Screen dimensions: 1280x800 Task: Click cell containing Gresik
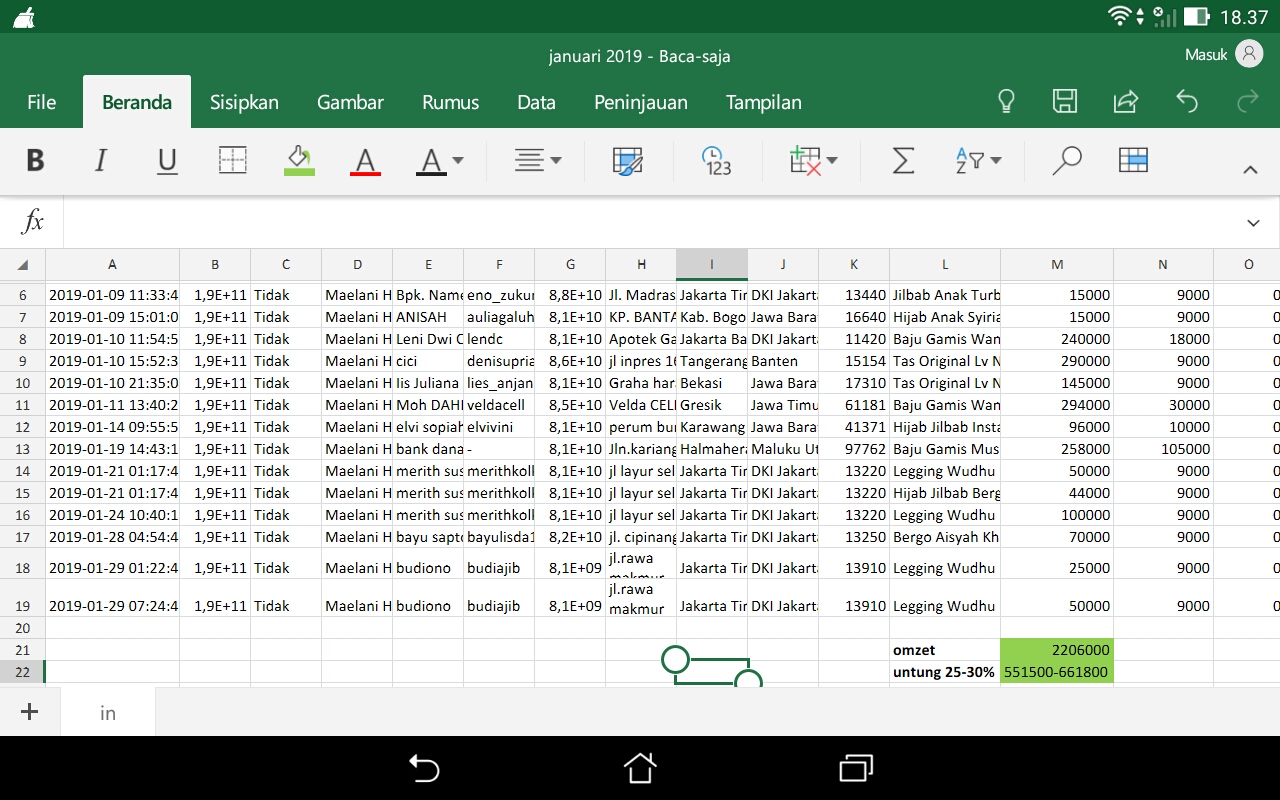(712, 405)
